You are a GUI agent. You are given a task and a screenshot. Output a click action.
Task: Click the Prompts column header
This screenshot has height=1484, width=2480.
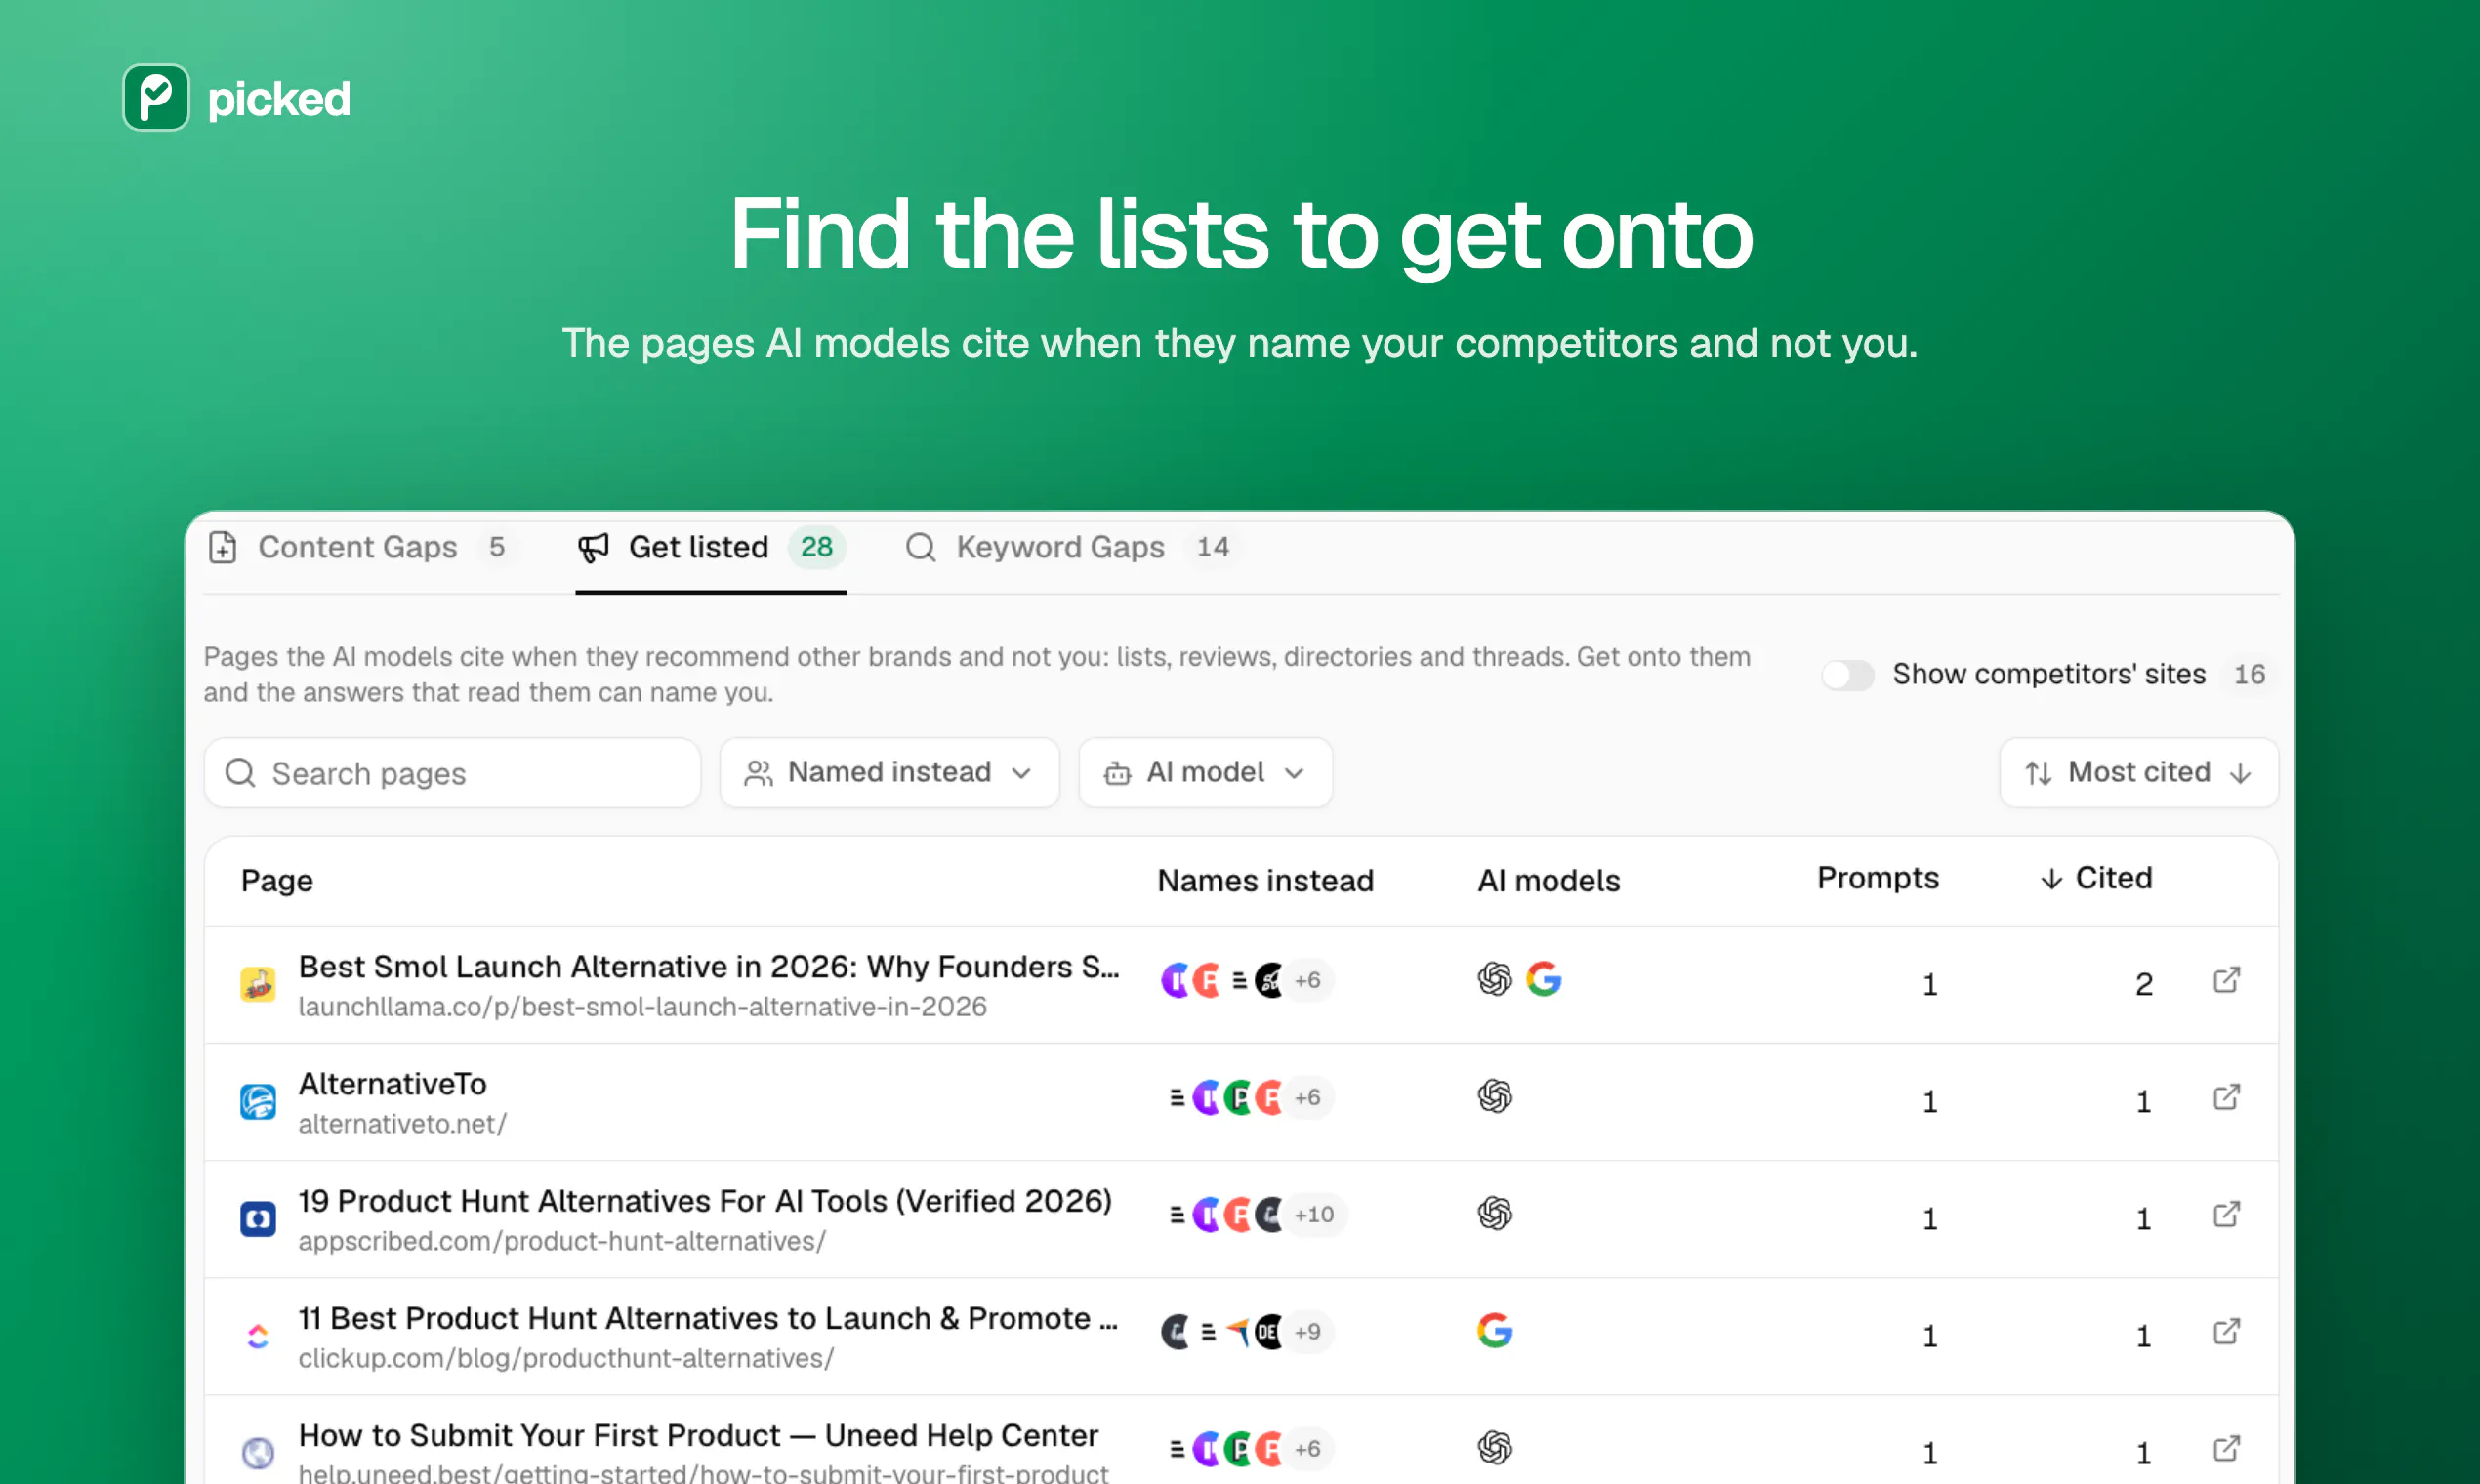[1877, 878]
